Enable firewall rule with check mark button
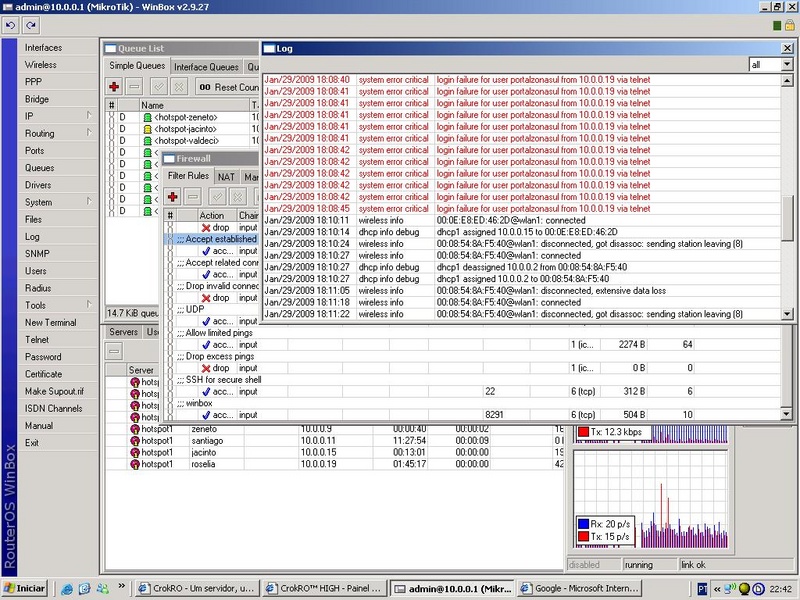Image resolution: width=800 pixels, height=600 pixels. coord(217,196)
